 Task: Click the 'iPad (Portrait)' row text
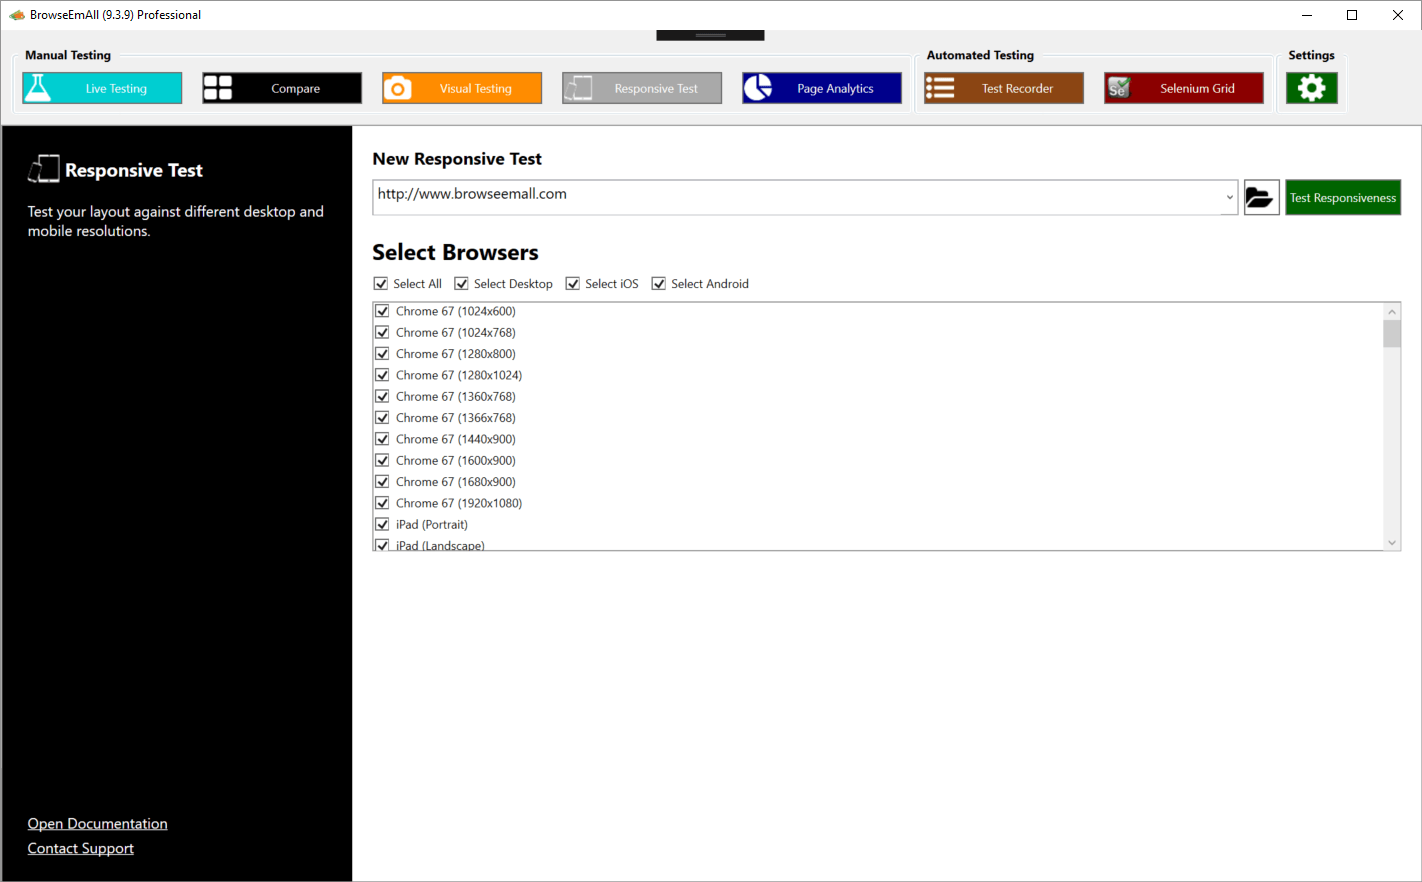(x=432, y=525)
